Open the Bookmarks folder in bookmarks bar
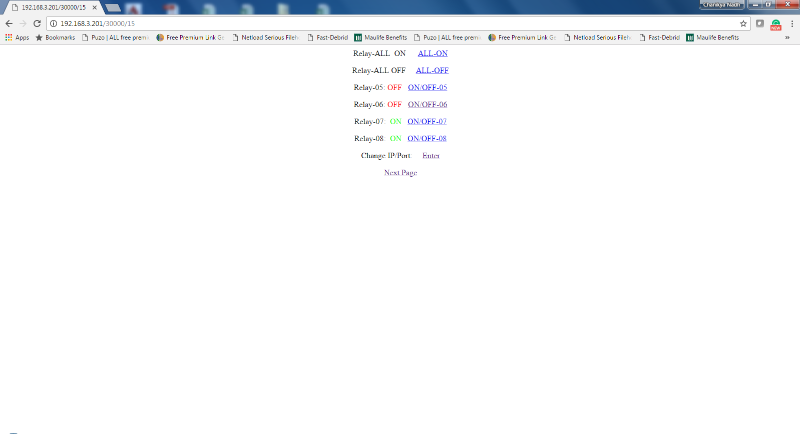The width and height of the screenshot is (800, 434). coord(55,37)
